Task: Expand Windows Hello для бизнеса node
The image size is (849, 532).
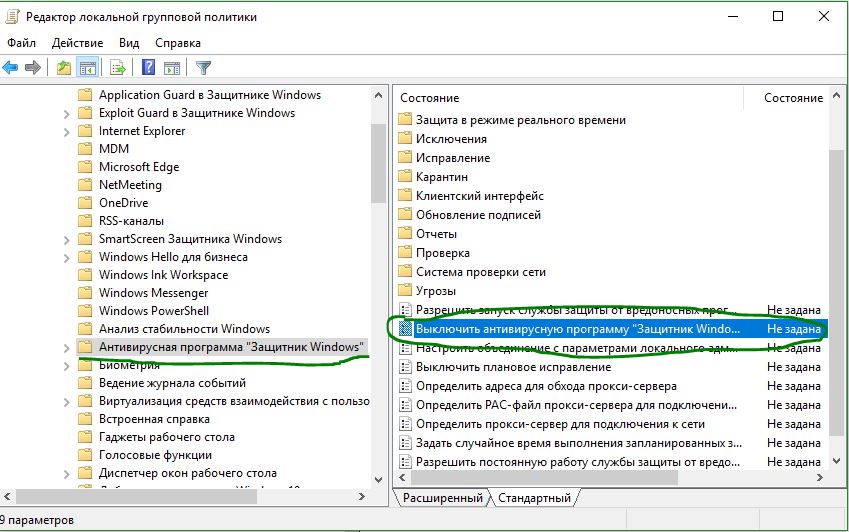Action: [67, 258]
